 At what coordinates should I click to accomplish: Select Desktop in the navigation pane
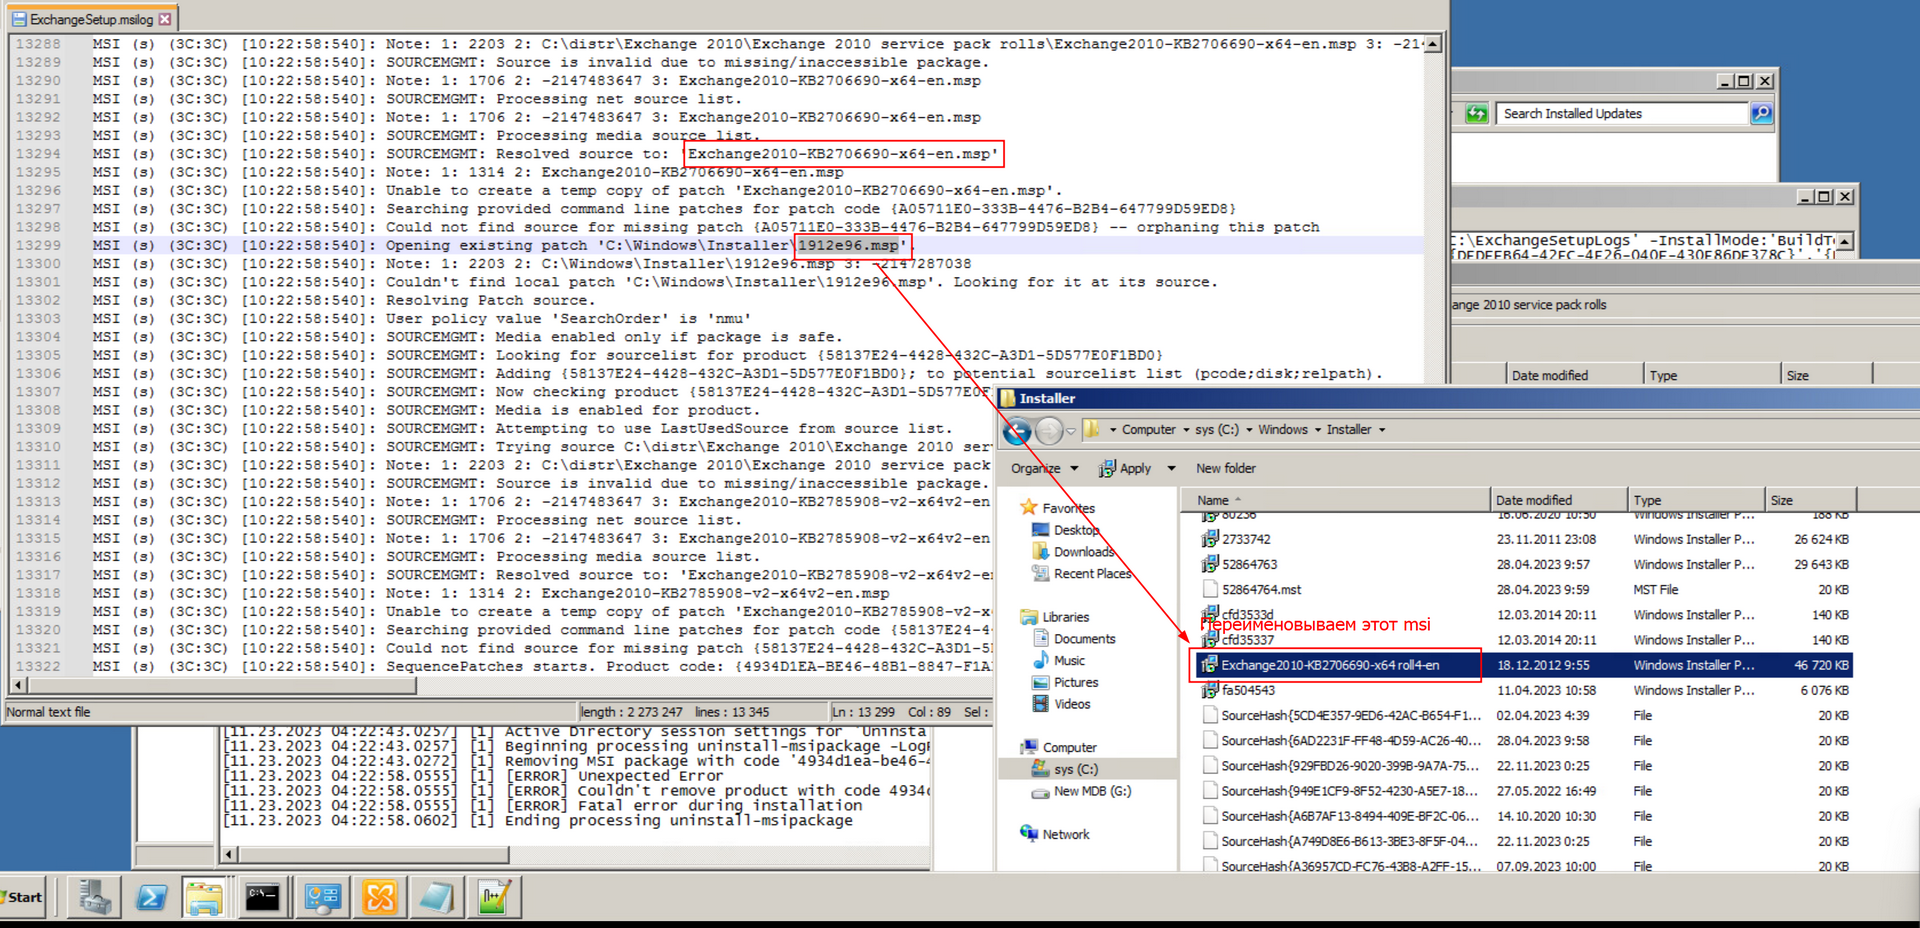pyautogui.click(x=1075, y=530)
